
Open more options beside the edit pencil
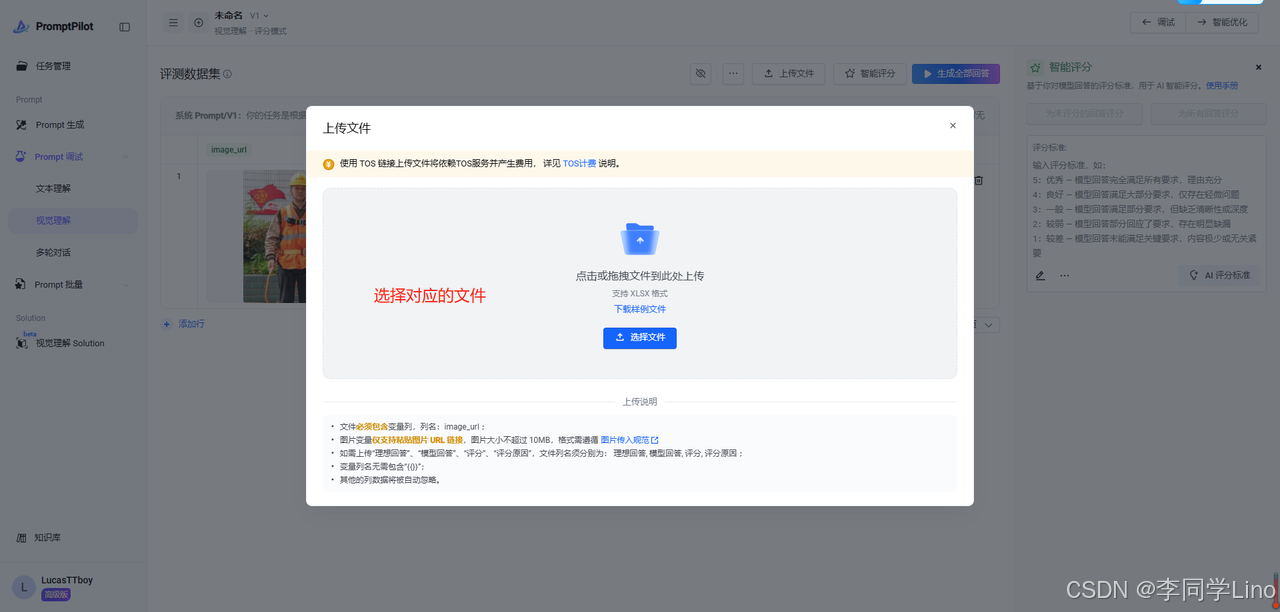(1064, 275)
